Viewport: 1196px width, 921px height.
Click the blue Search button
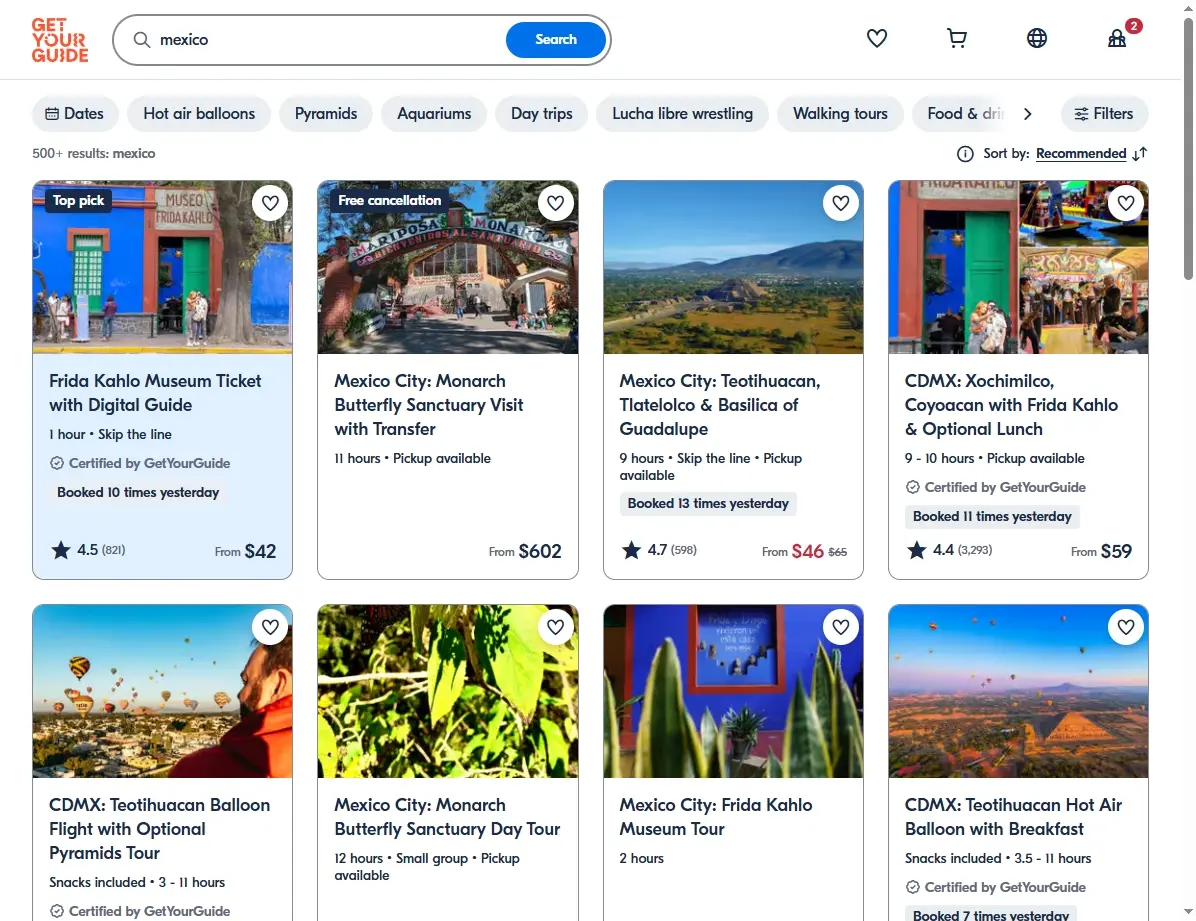555,40
